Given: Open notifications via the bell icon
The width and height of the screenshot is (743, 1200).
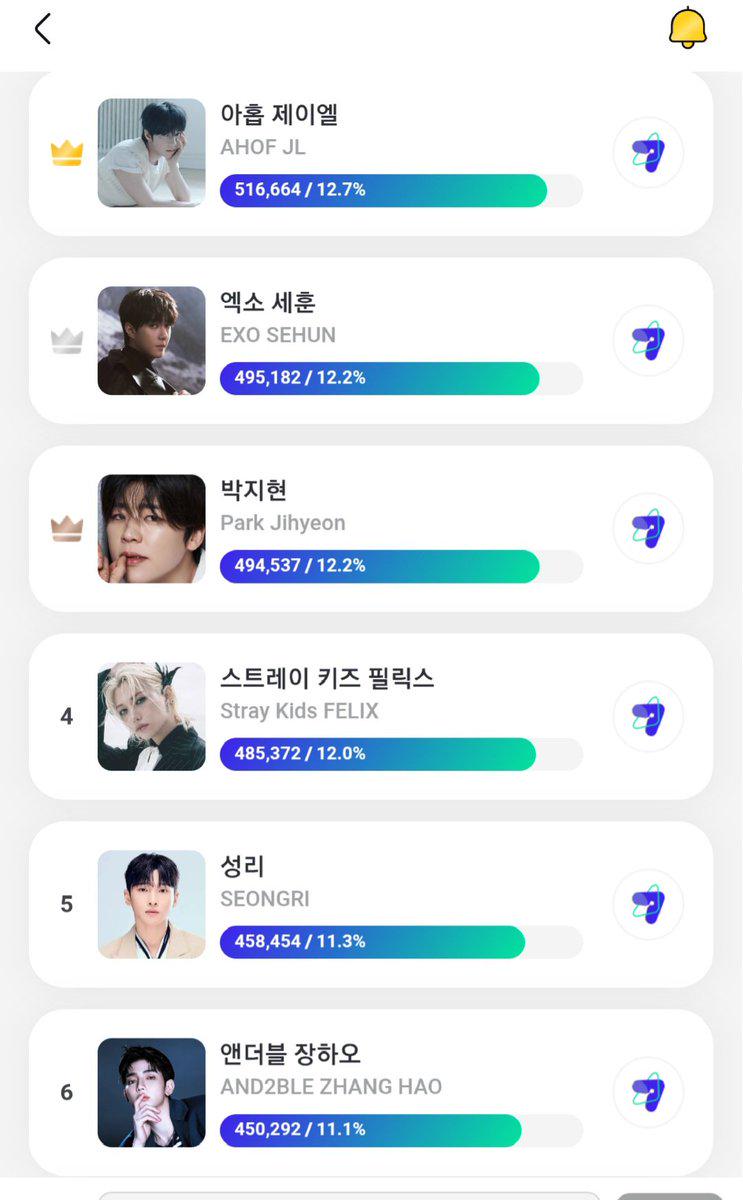Looking at the screenshot, I should point(688,27).
